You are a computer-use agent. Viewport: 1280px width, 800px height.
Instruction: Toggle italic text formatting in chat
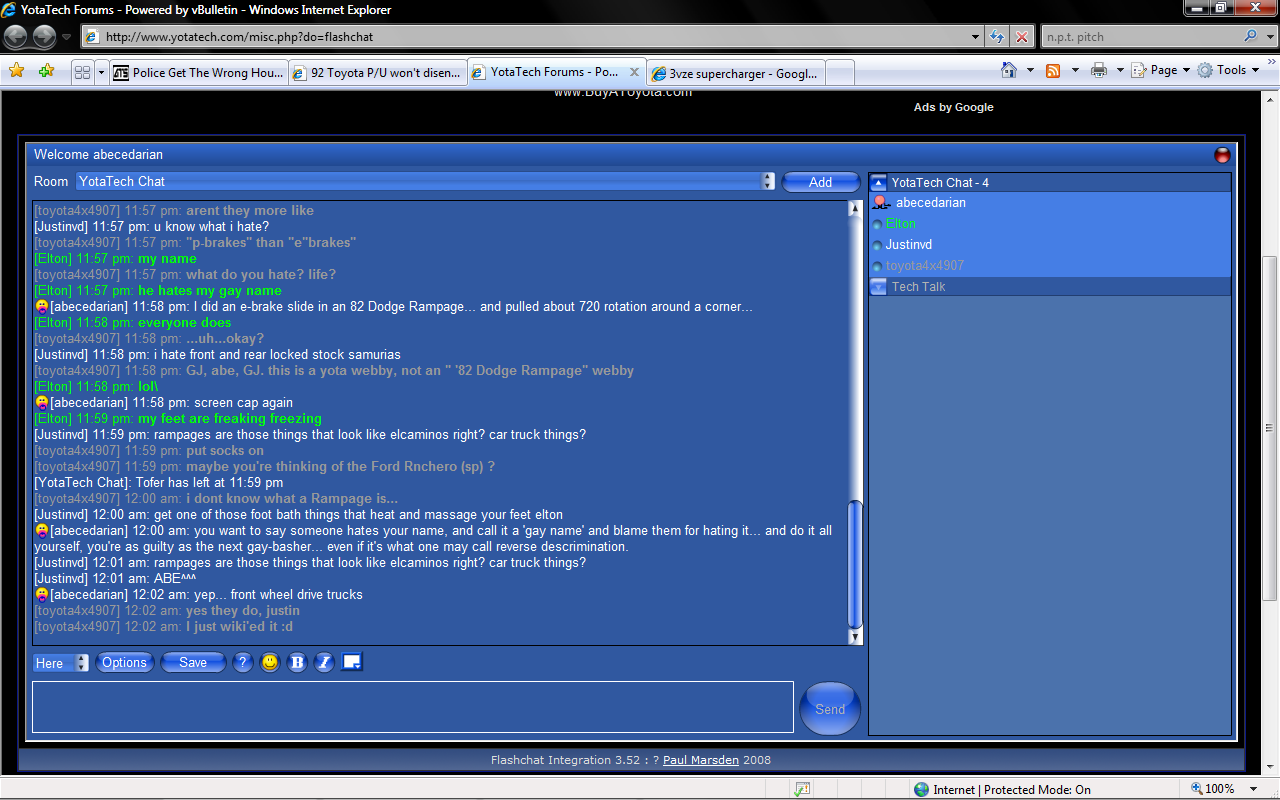[324, 663]
